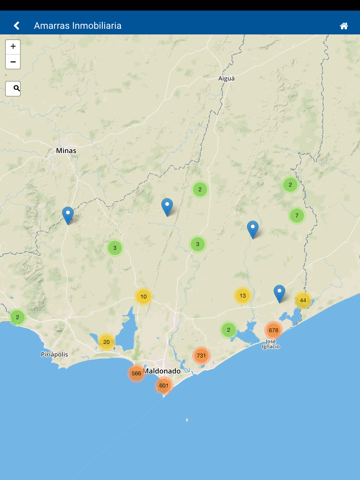This screenshot has width=360, height=480.
Task: Open the orange cluster labeled 566
Action: (x=136, y=373)
